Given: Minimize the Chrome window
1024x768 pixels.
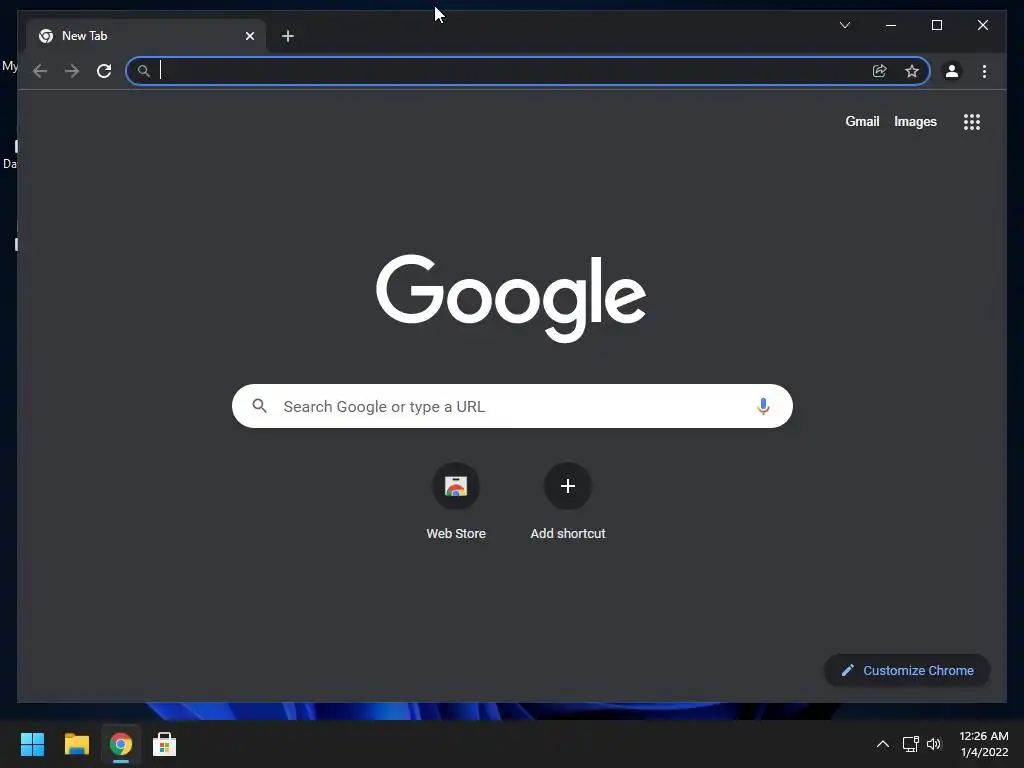Looking at the screenshot, I should coord(891,25).
